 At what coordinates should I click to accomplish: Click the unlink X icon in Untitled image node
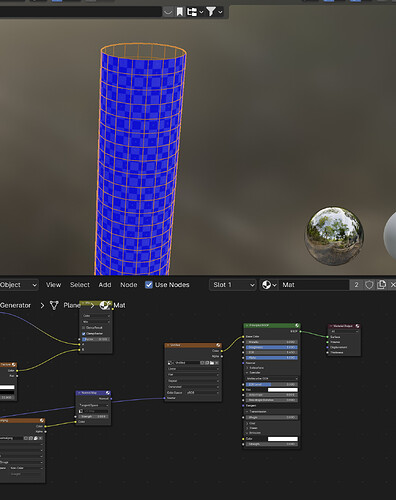(x=217, y=363)
